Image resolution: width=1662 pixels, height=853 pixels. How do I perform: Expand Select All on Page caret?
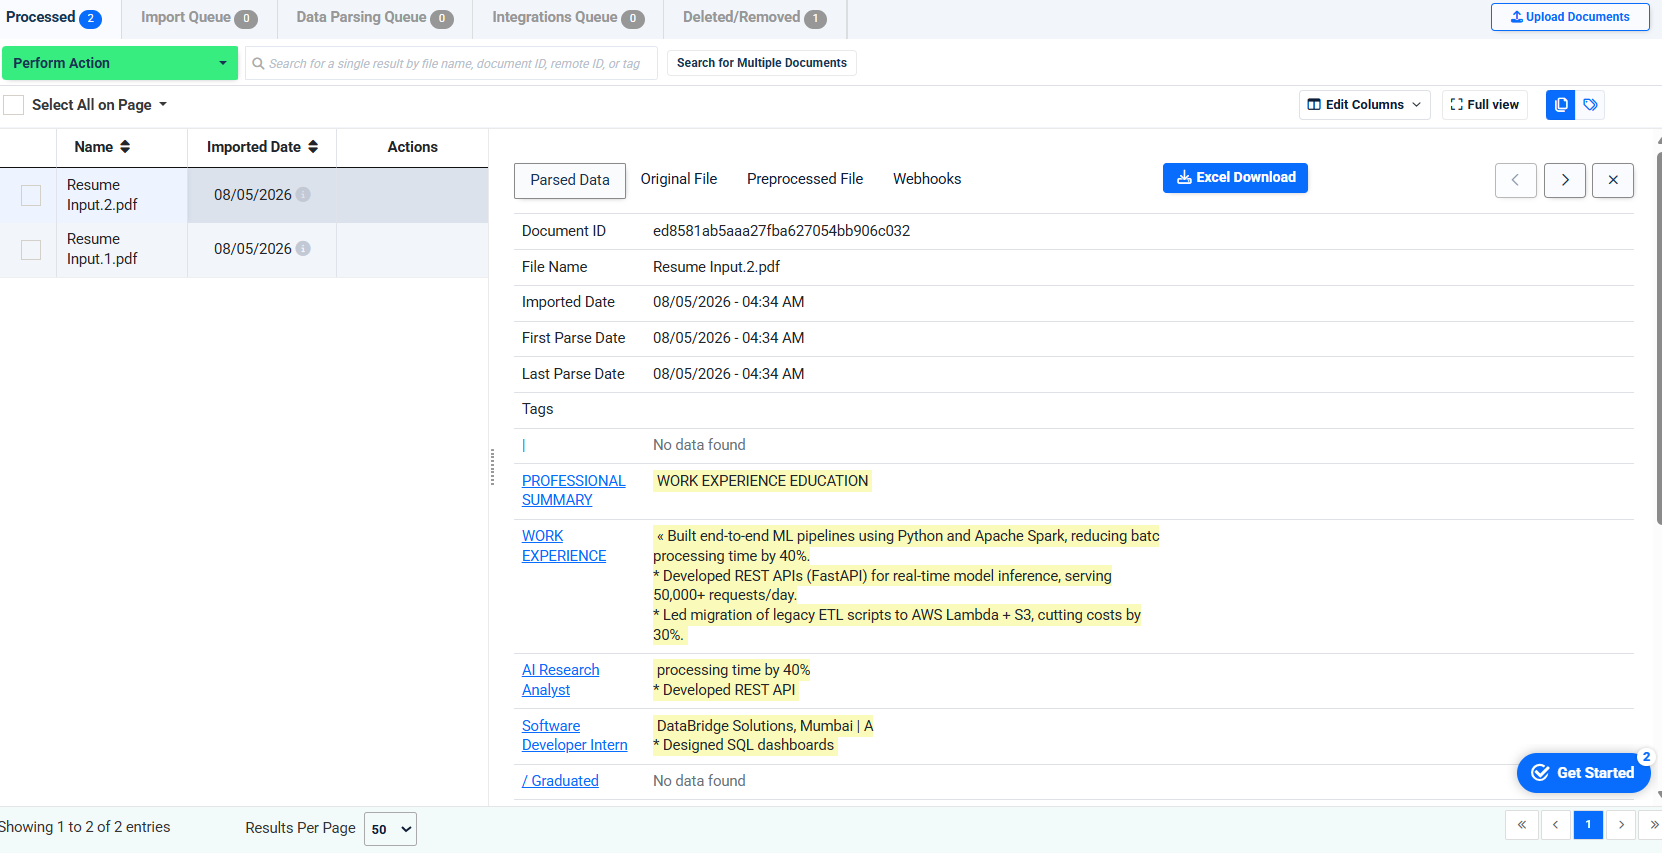click(x=163, y=105)
